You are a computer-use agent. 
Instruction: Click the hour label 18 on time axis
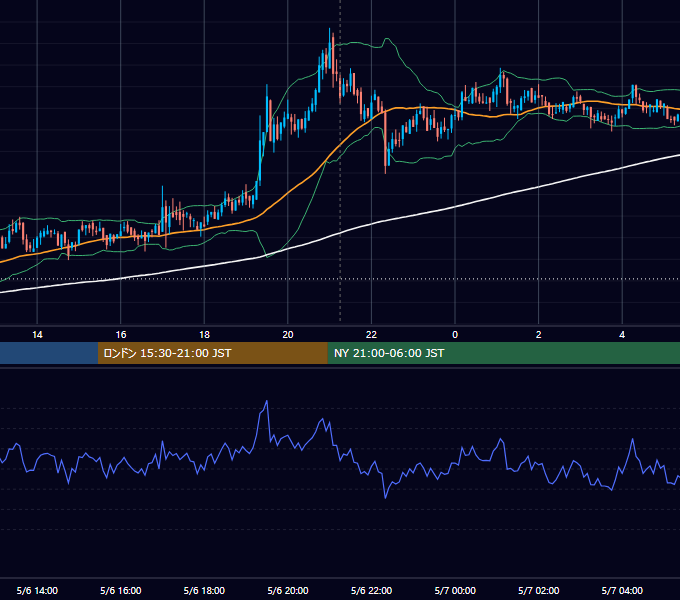[204, 335]
